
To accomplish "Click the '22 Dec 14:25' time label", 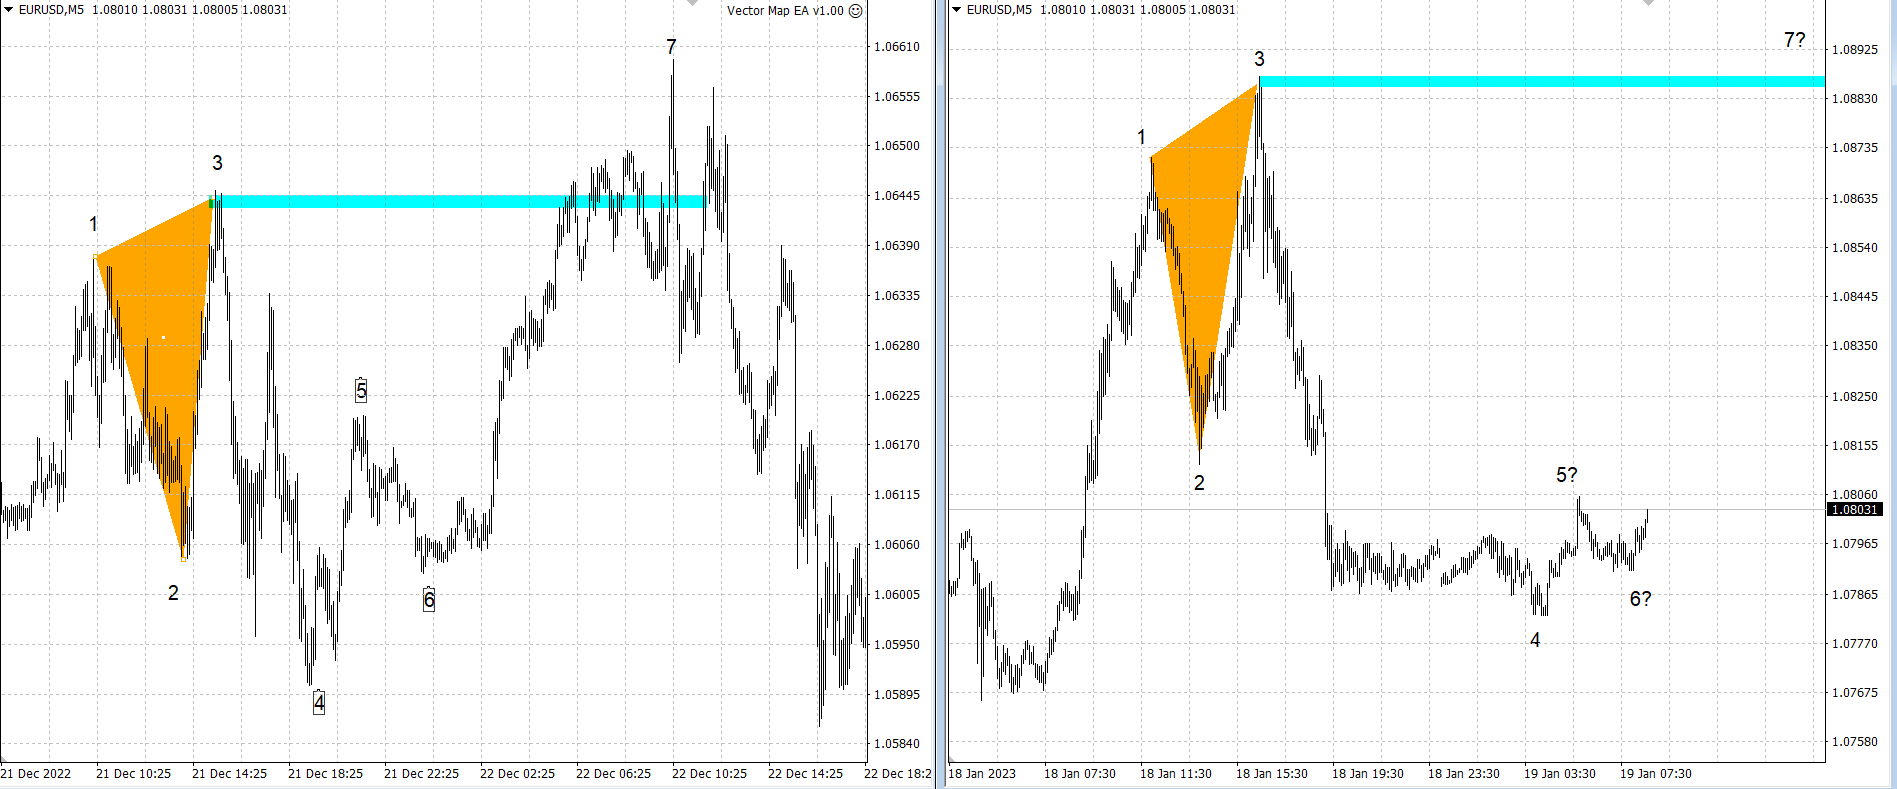I will (805, 774).
